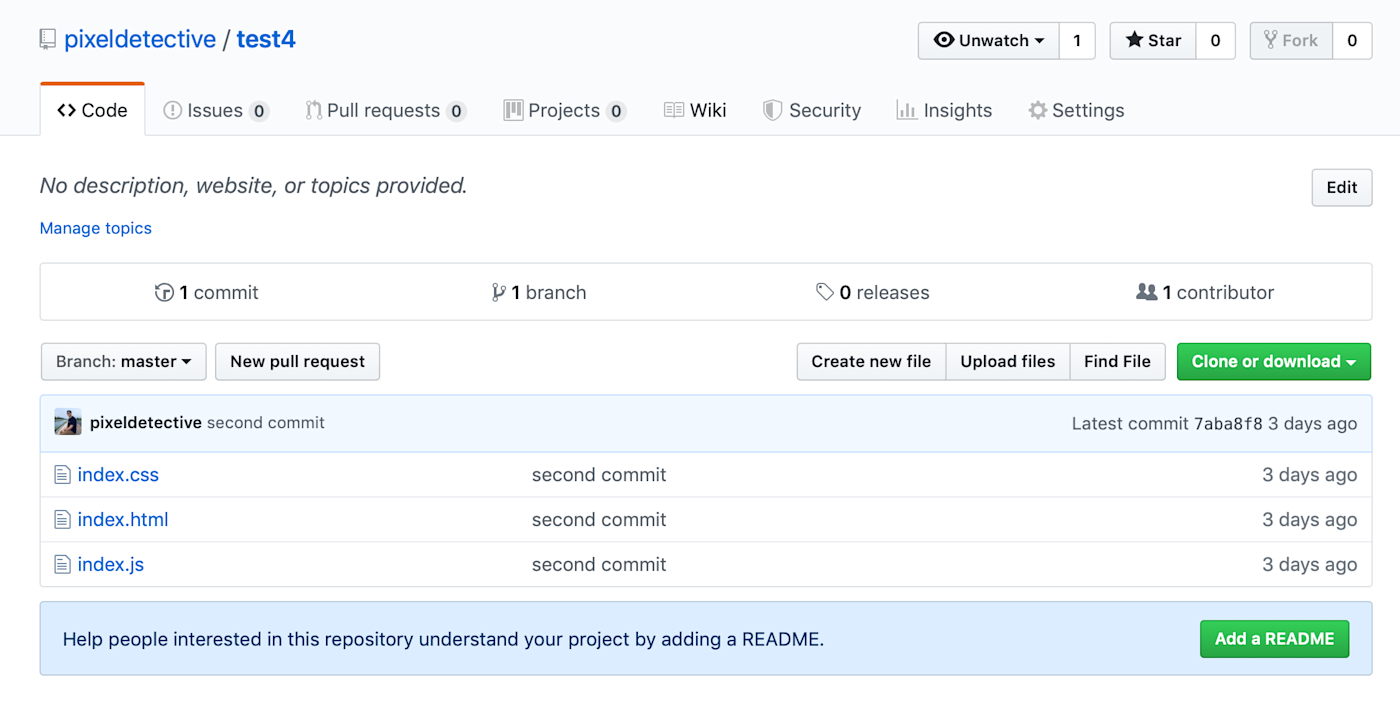Click the pixeldetective commit author avatar
The height and width of the screenshot is (707, 1400).
click(x=67, y=422)
